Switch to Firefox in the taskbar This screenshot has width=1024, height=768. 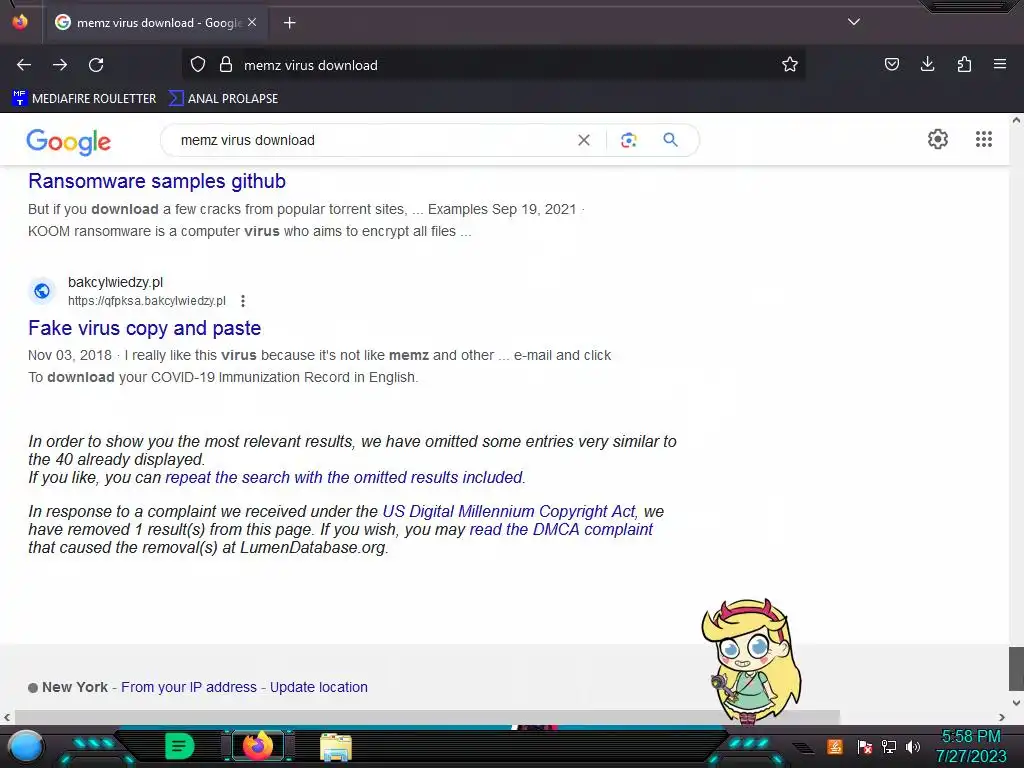(258, 746)
